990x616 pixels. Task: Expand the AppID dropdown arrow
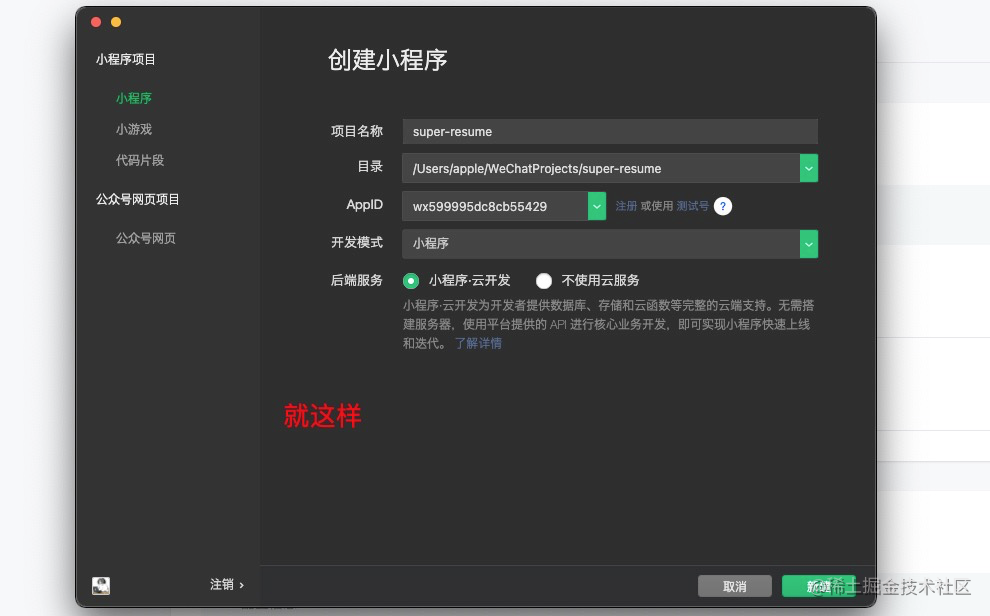[597, 206]
